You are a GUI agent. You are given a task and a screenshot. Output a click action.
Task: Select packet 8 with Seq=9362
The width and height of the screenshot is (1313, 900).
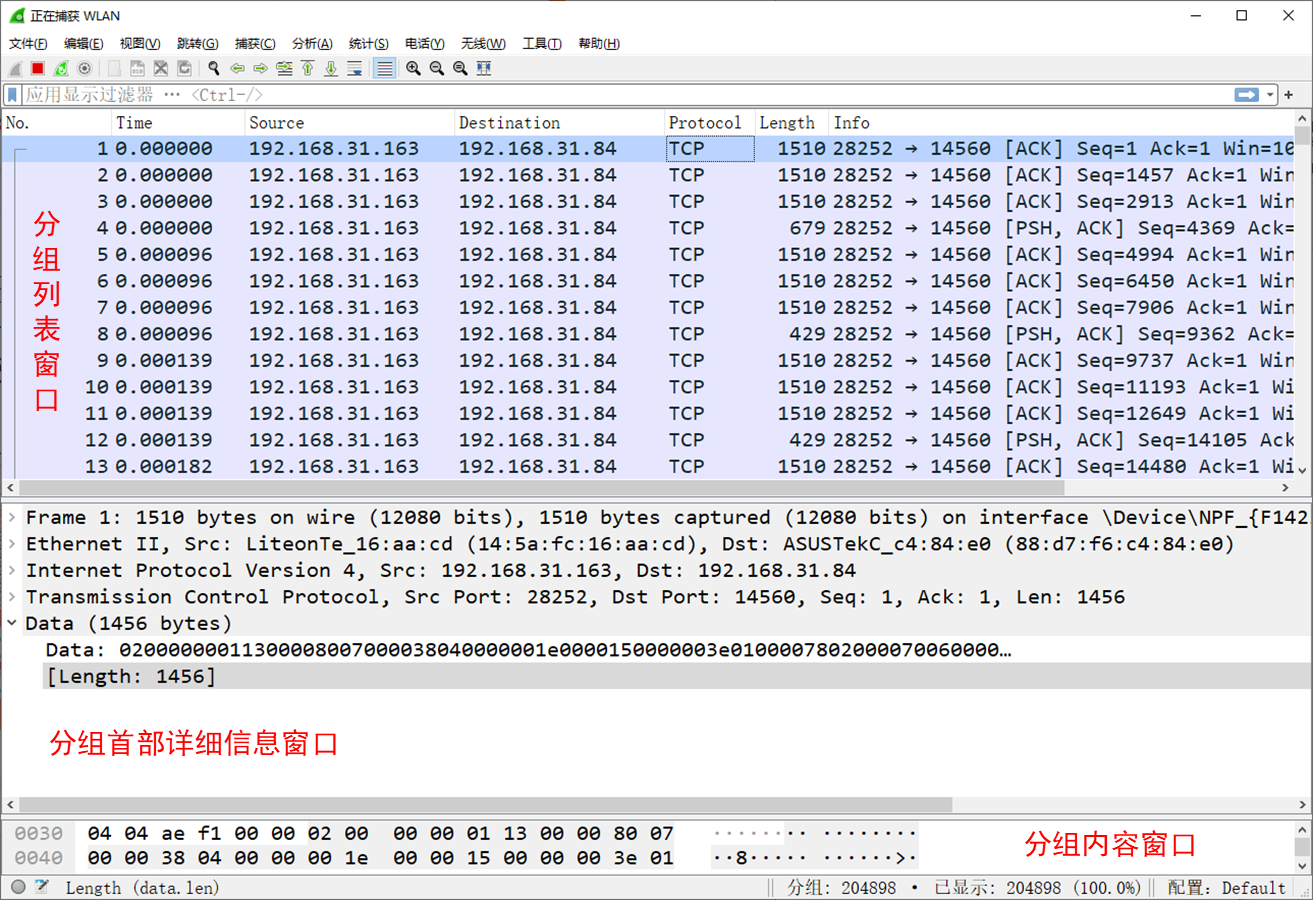[648, 334]
